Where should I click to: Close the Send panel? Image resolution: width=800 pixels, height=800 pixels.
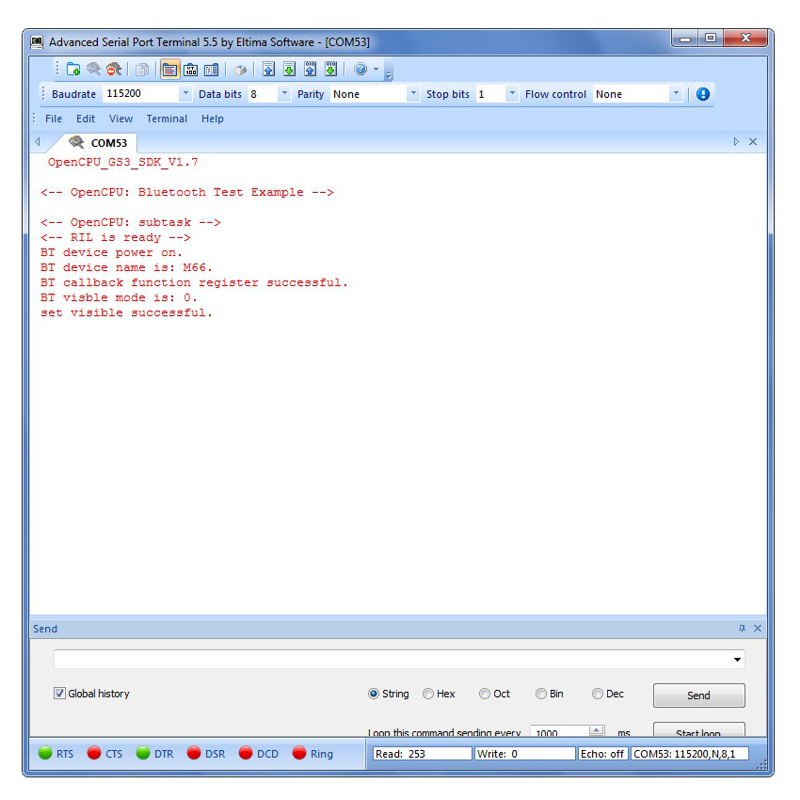758,628
